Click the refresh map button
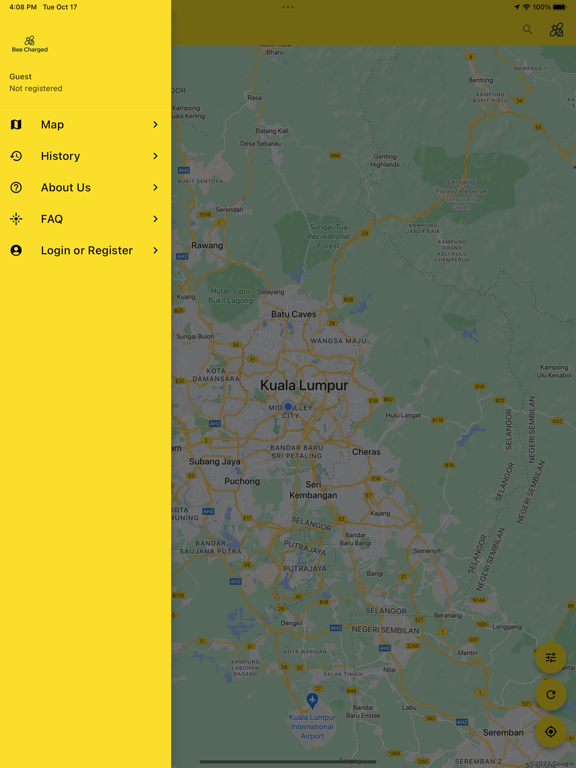 tap(551, 695)
